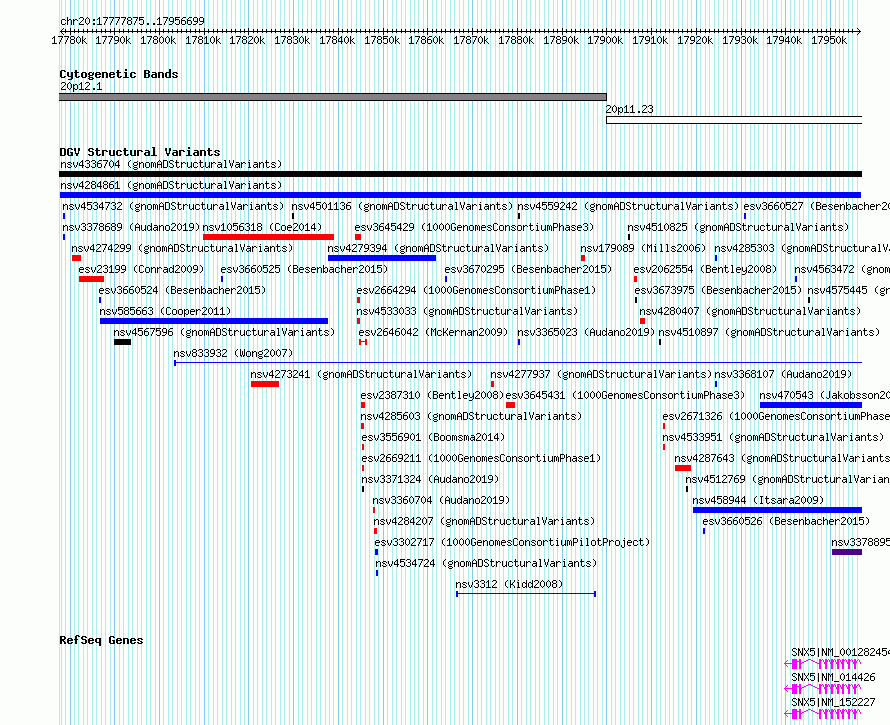
Task: Click the Cytogenetic Bands track title
Action: click(x=119, y=74)
